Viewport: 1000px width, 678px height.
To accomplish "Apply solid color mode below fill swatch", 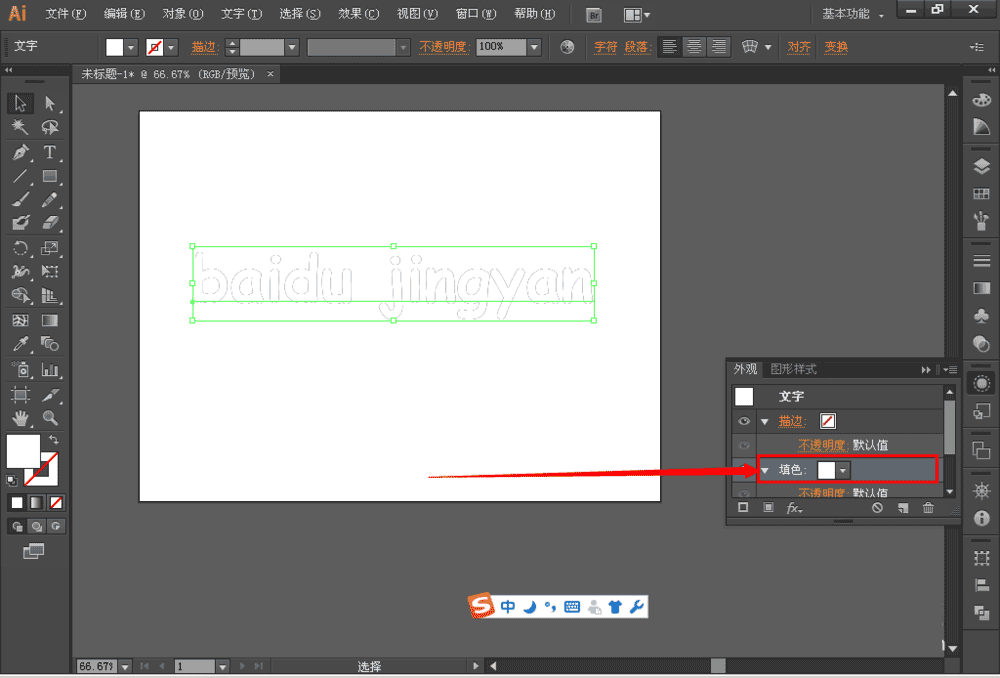I will (17, 503).
